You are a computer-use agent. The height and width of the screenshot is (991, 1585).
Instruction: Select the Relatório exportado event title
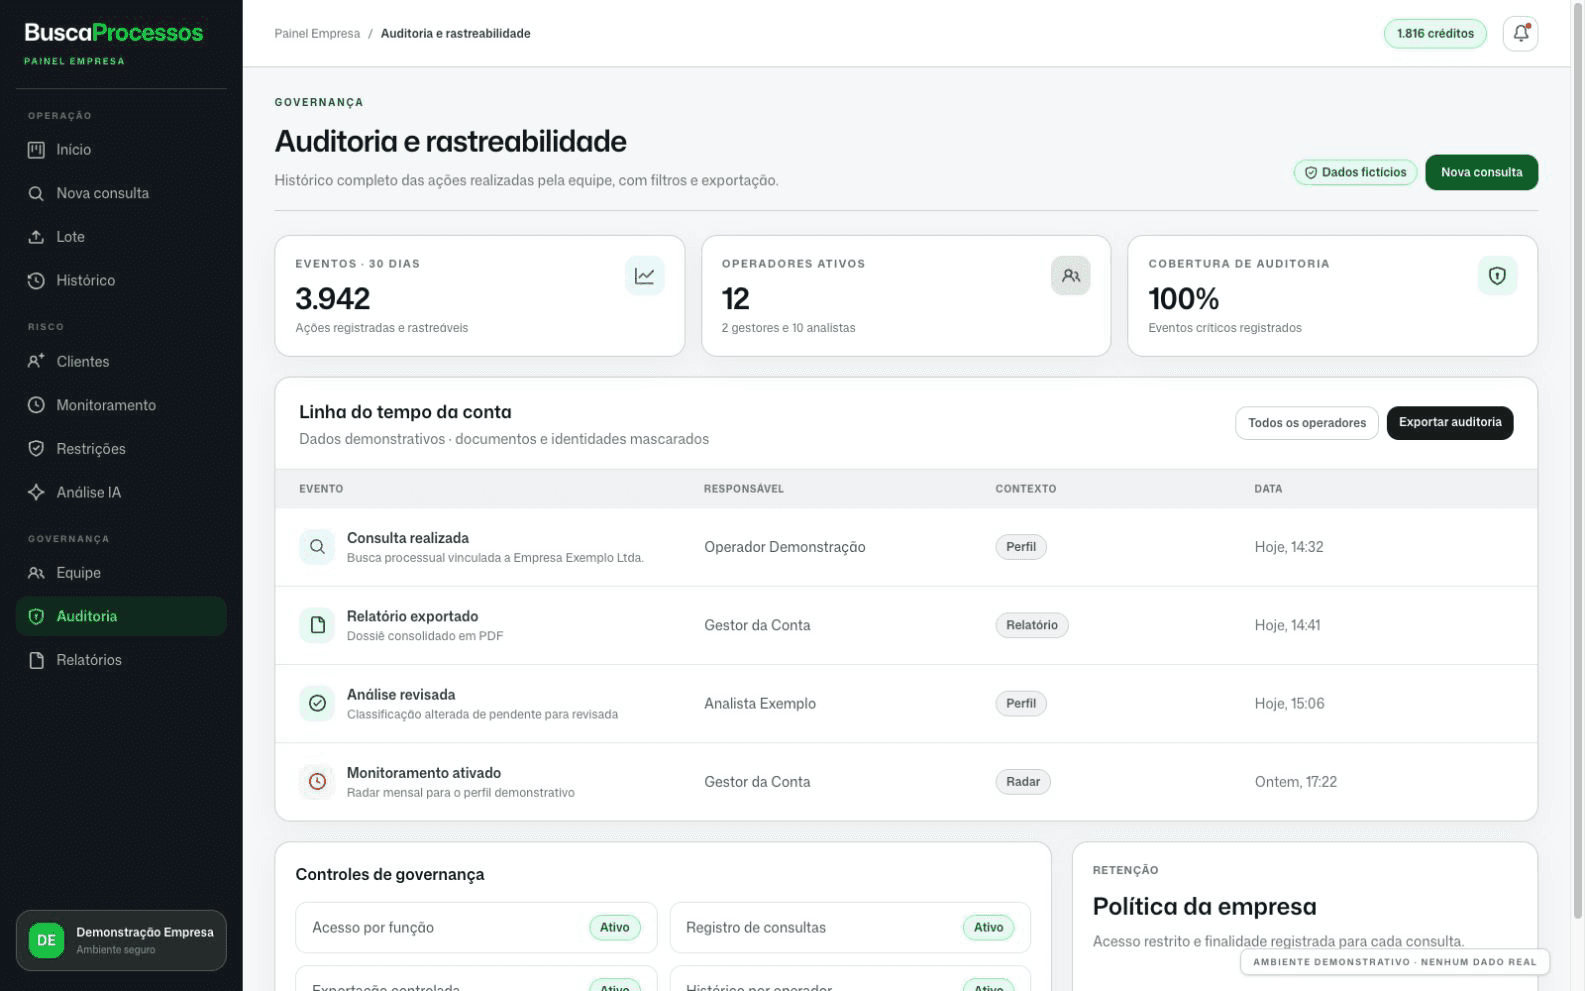(413, 616)
